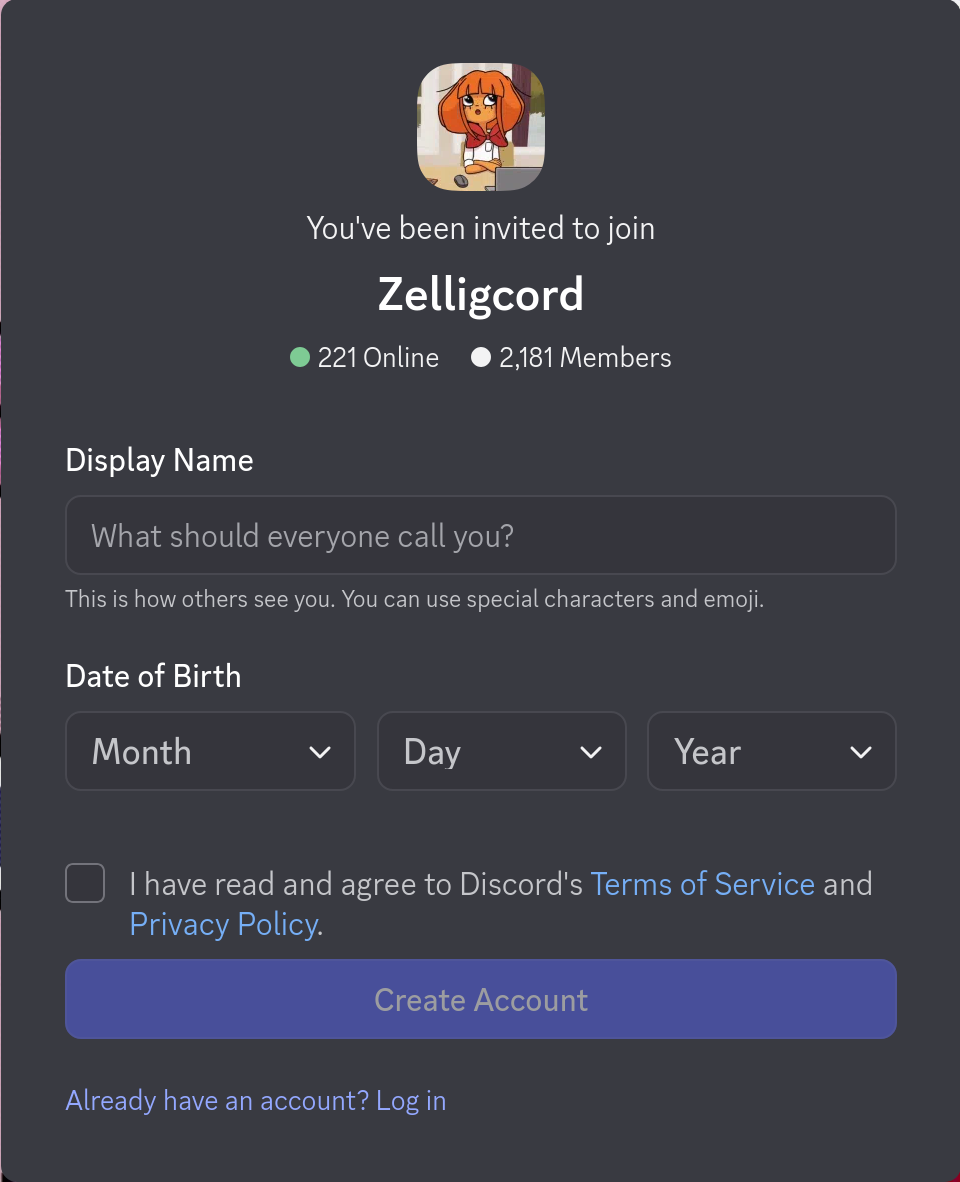Image resolution: width=960 pixels, height=1182 pixels.
Task: Open the Year dropdown
Action: point(771,751)
